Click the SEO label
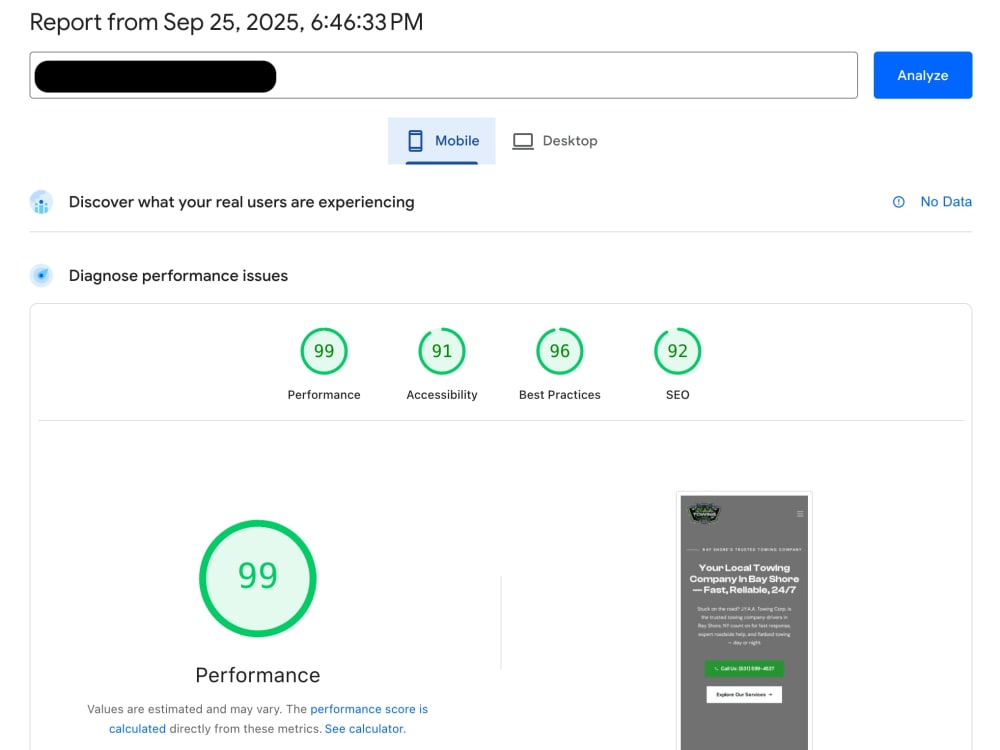The image size is (1000, 750). coord(677,395)
